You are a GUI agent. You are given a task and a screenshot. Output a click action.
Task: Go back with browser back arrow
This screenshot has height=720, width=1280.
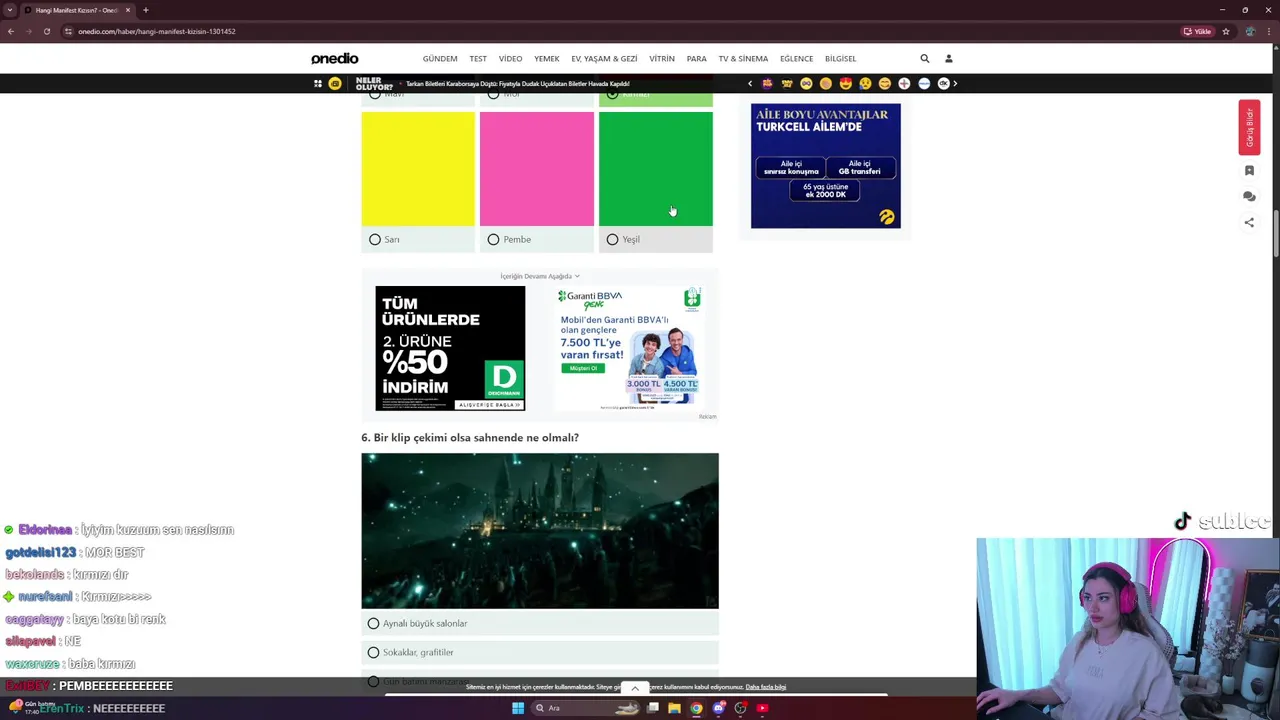pos(11,31)
